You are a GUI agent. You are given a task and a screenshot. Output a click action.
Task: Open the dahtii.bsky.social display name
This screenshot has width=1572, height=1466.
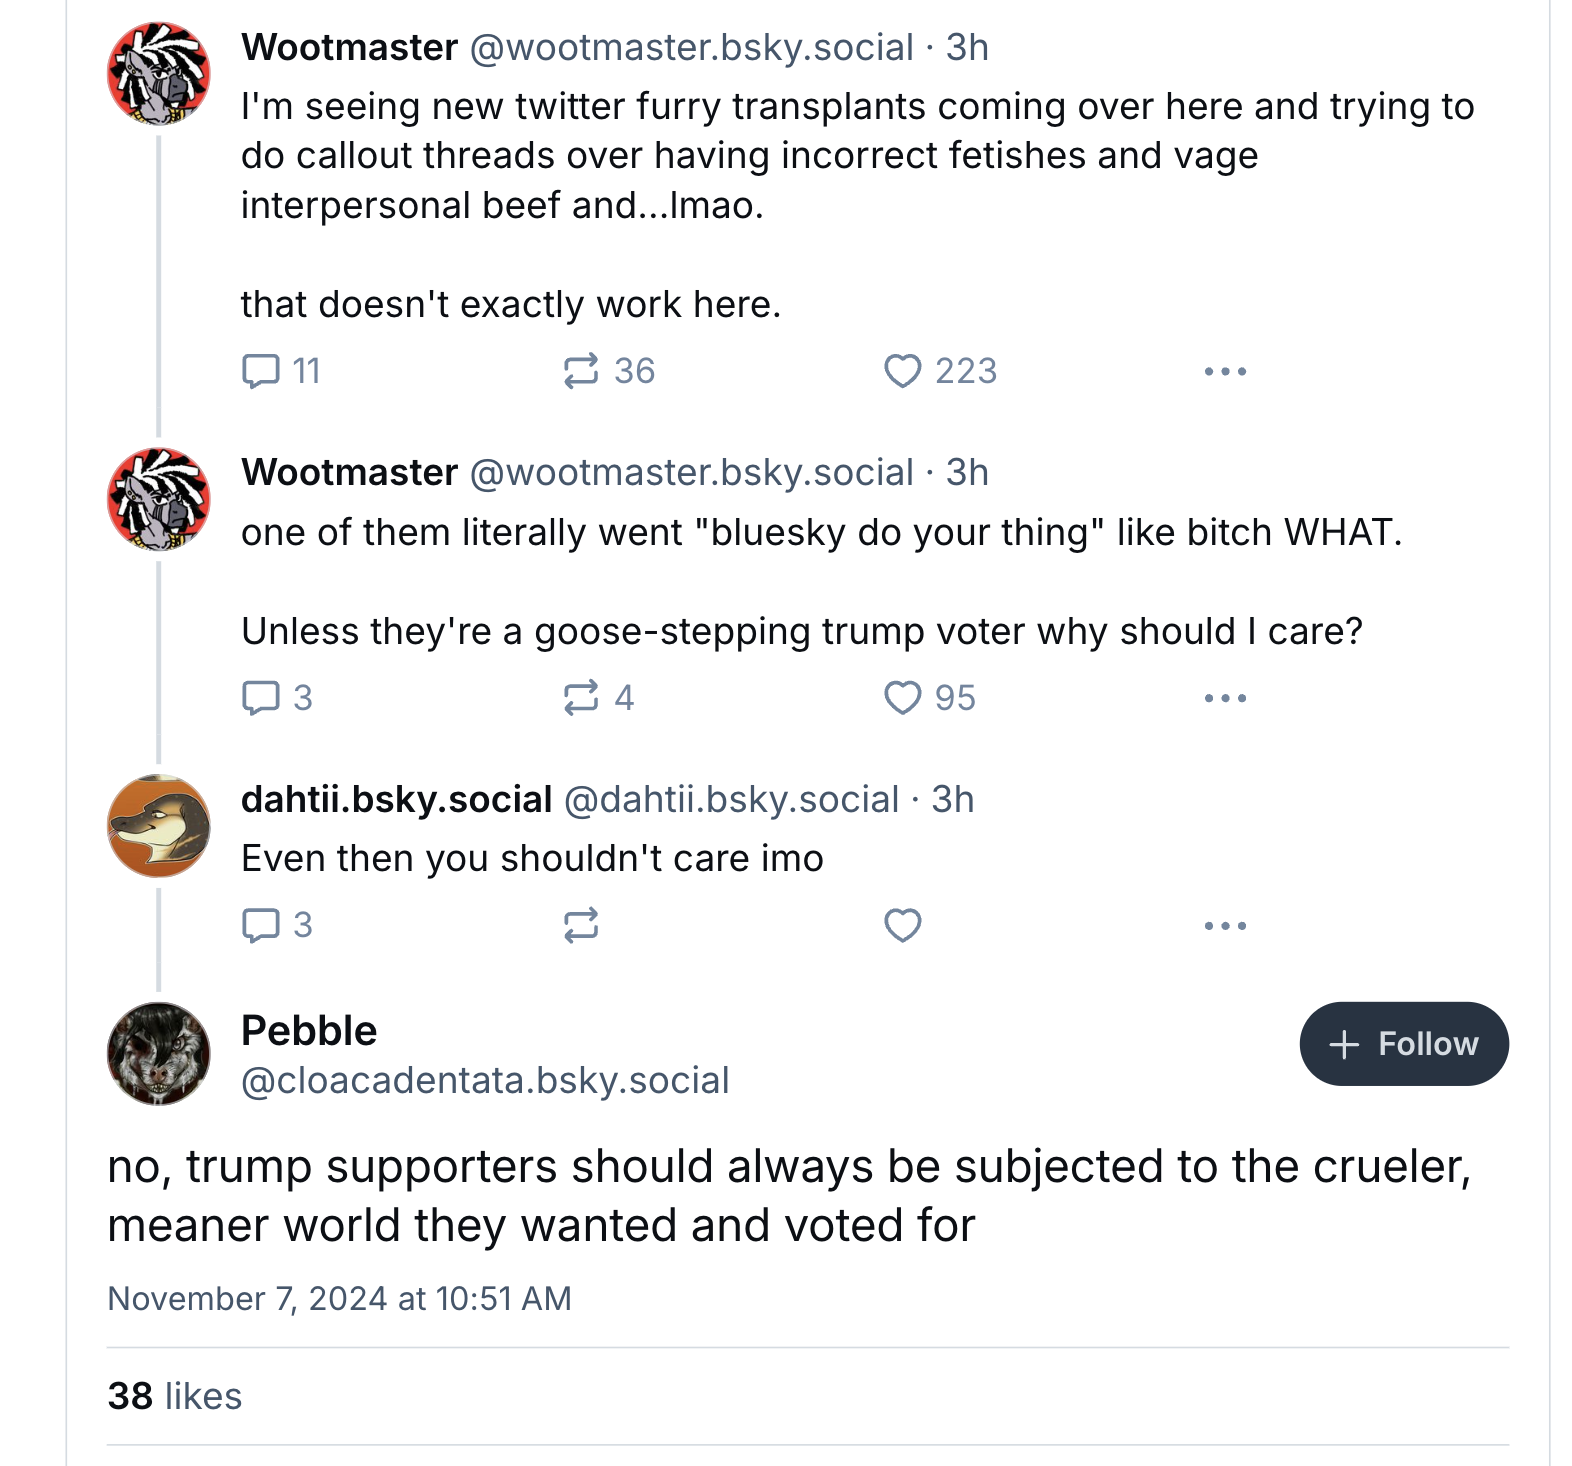[x=396, y=799]
